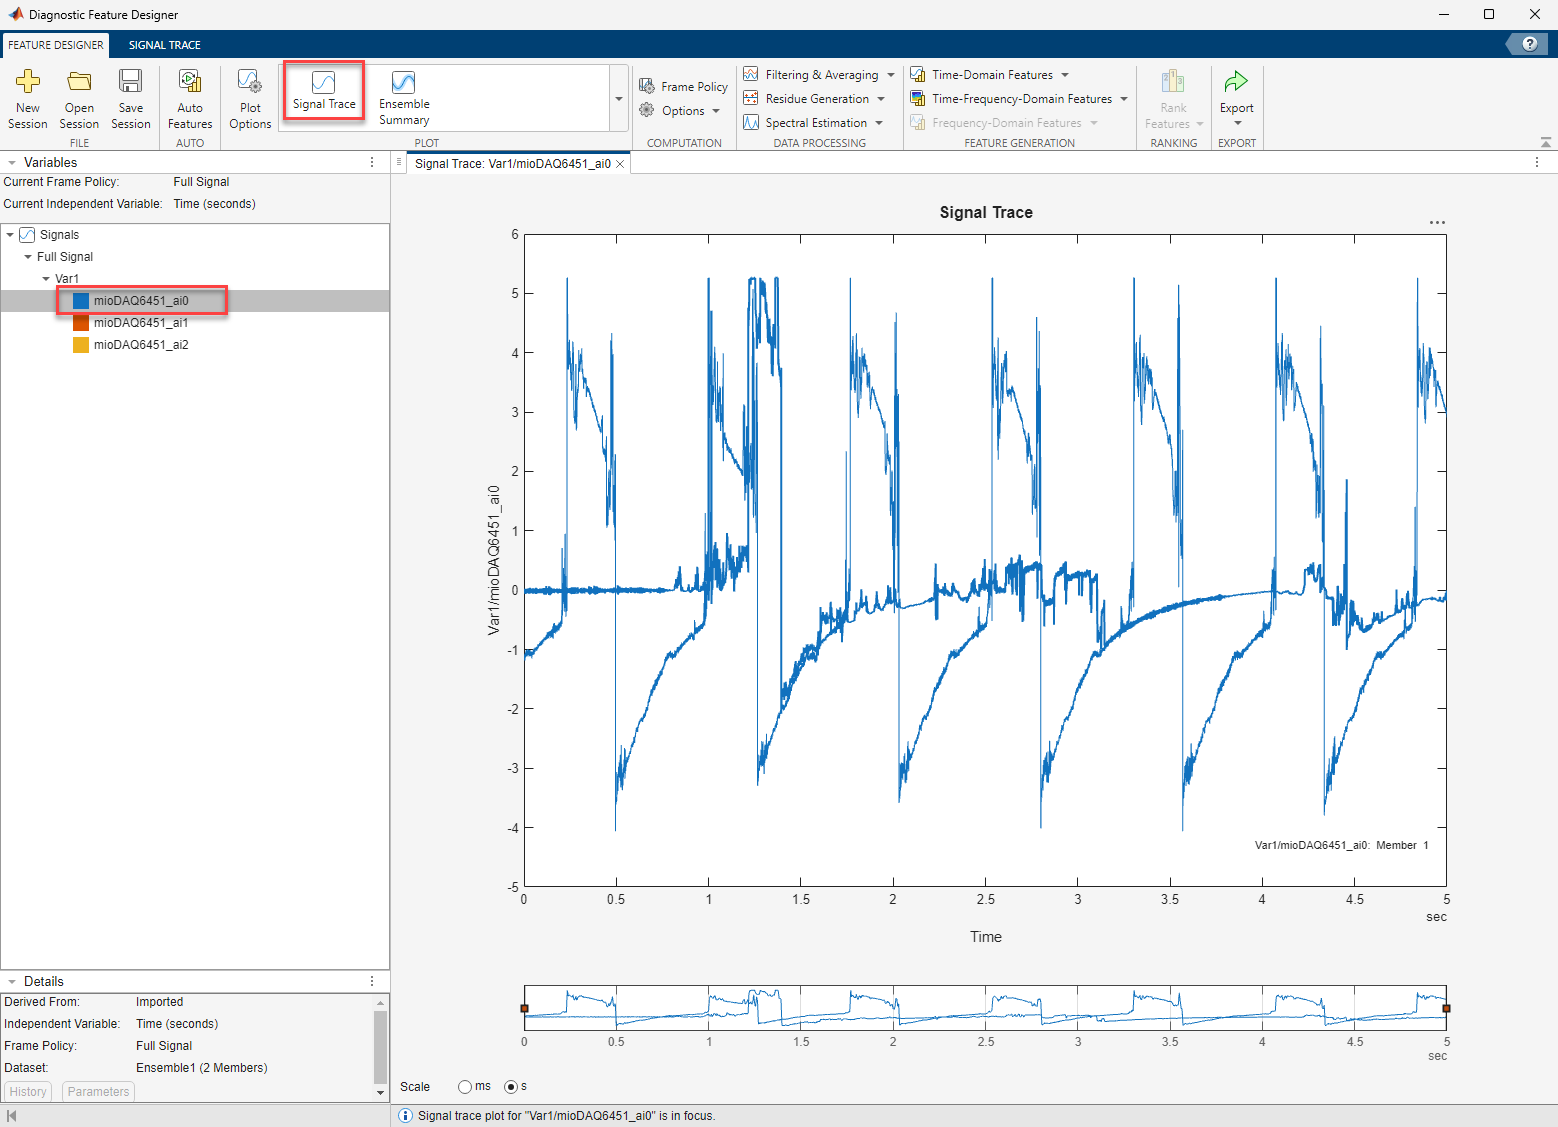Click the History button in Details
This screenshot has height=1127, width=1558.
[x=28, y=1092]
